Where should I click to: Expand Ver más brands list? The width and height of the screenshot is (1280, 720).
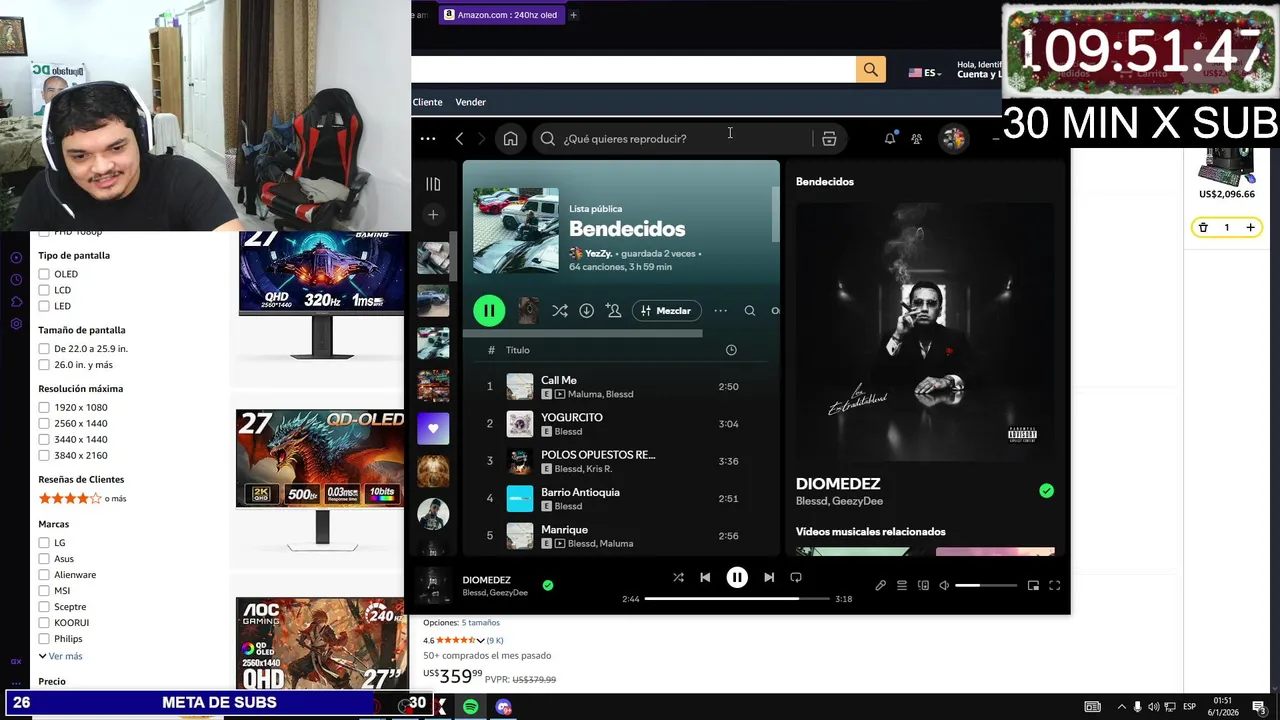[60, 656]
